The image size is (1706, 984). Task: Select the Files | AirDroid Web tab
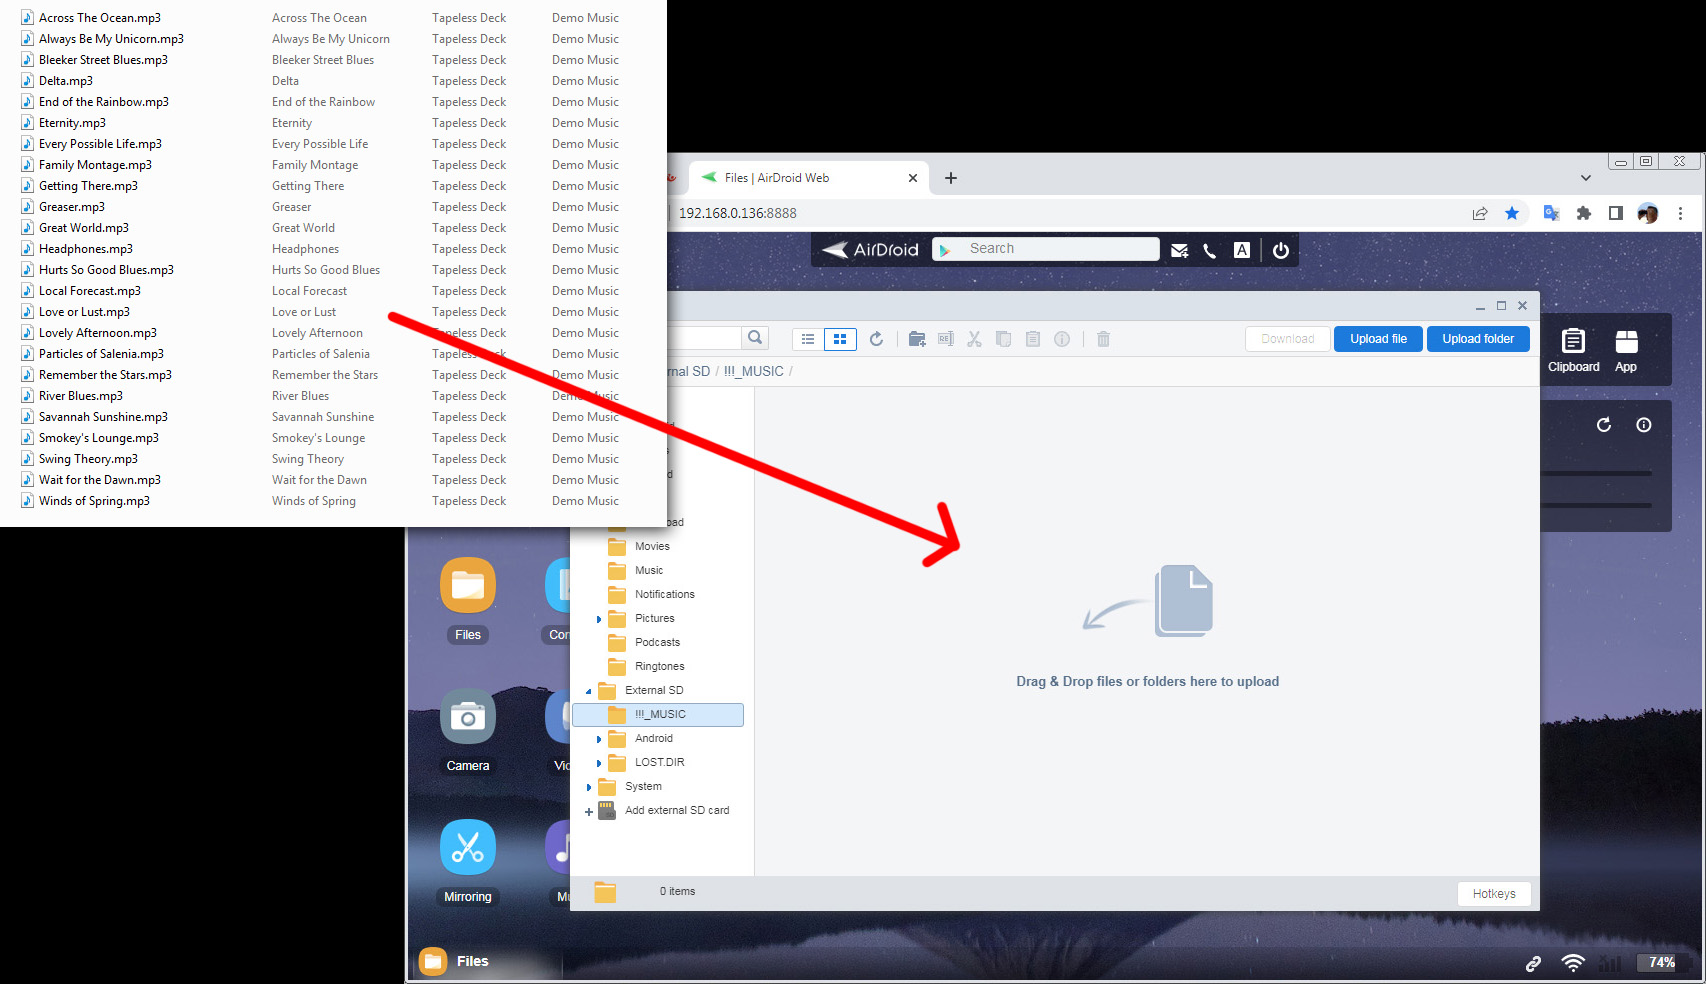click(800, 178)
